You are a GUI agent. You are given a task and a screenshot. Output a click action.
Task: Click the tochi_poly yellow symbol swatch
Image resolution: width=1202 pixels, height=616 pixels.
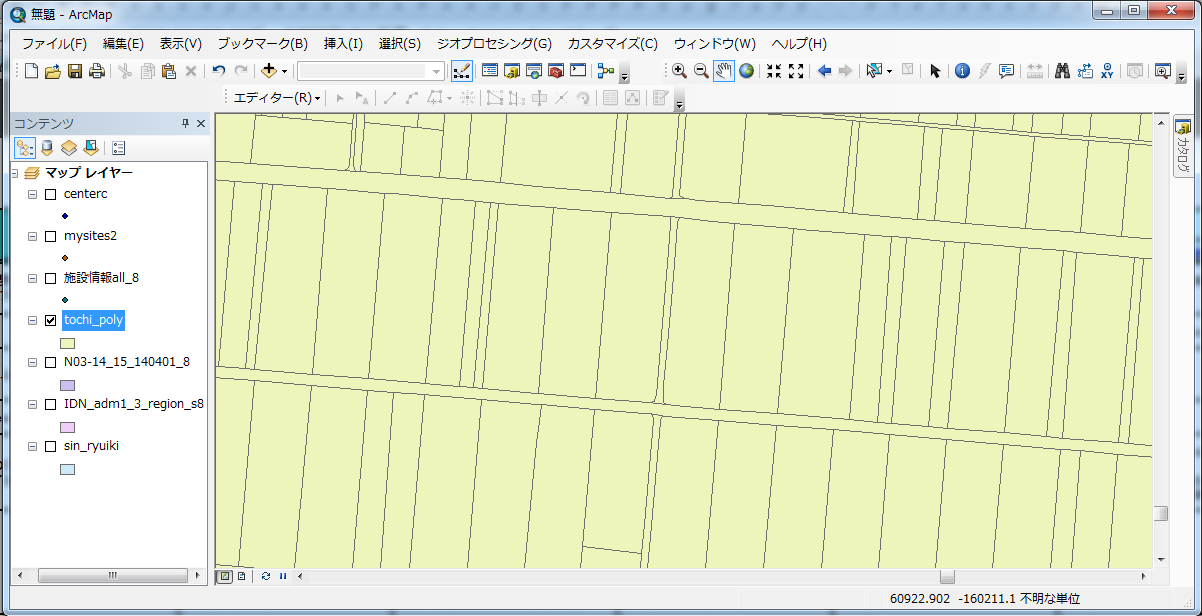pyautogui.click(x=68, y=343)
